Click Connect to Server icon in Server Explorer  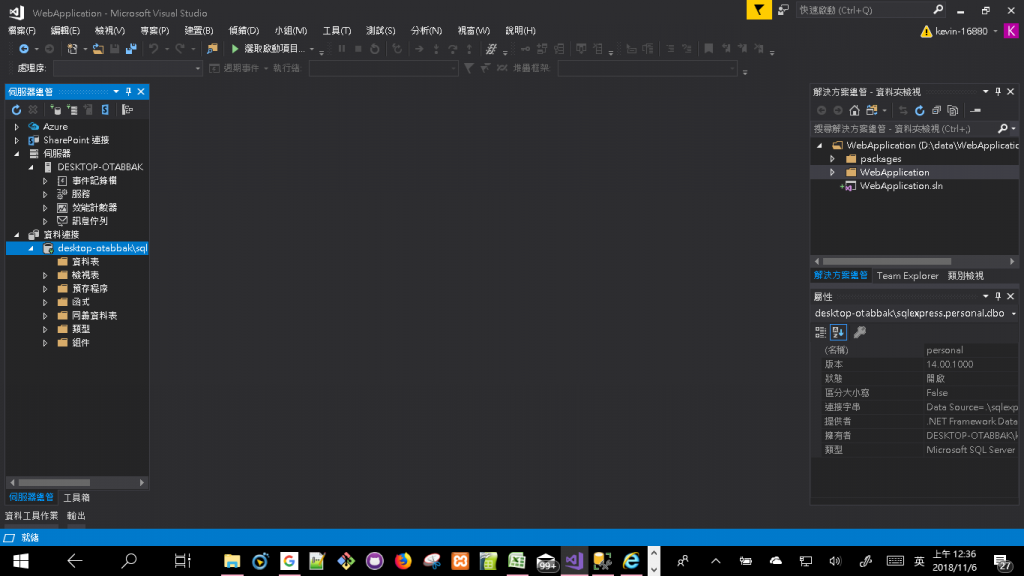[72, 110]
